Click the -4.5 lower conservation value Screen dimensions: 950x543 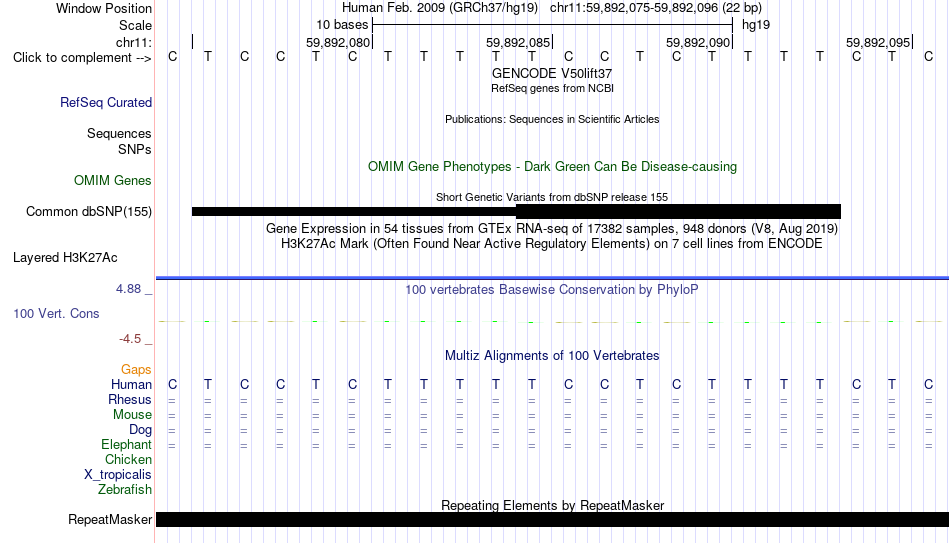point(130,339)
